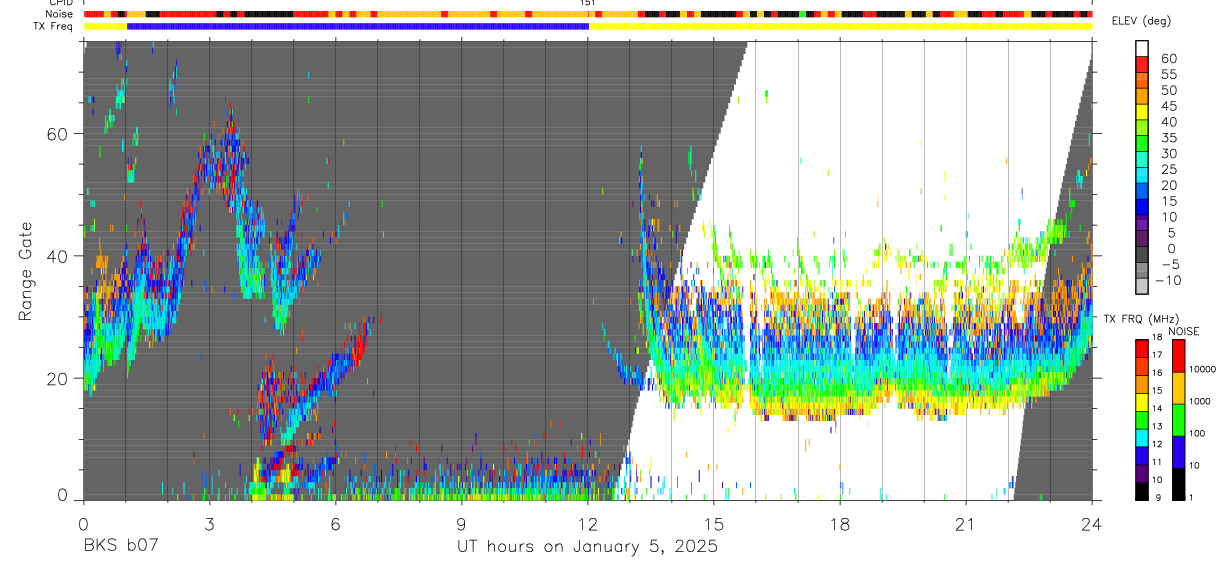
Task: Click the NOISE color scale bar
Action: click(x=1180, y=419)
